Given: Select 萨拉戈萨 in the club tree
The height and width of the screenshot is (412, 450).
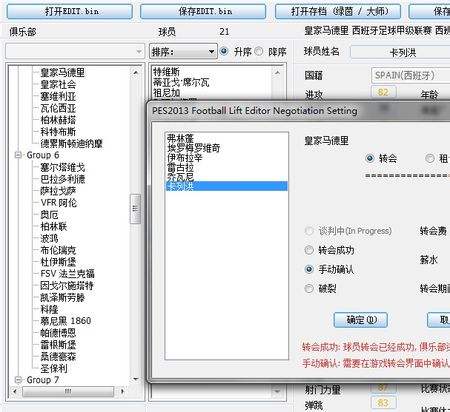Looking at the screenshot, I should coord(58,191).
